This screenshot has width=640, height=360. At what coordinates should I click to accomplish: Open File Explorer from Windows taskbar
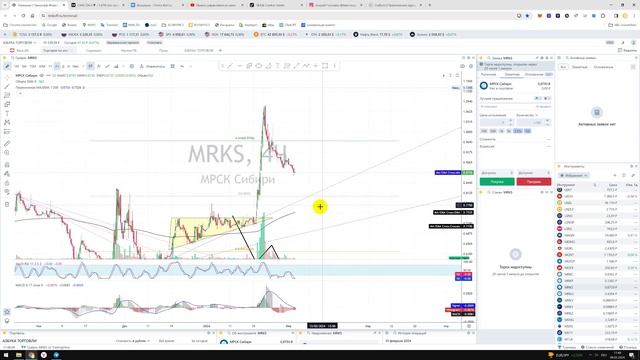(18, 355)
